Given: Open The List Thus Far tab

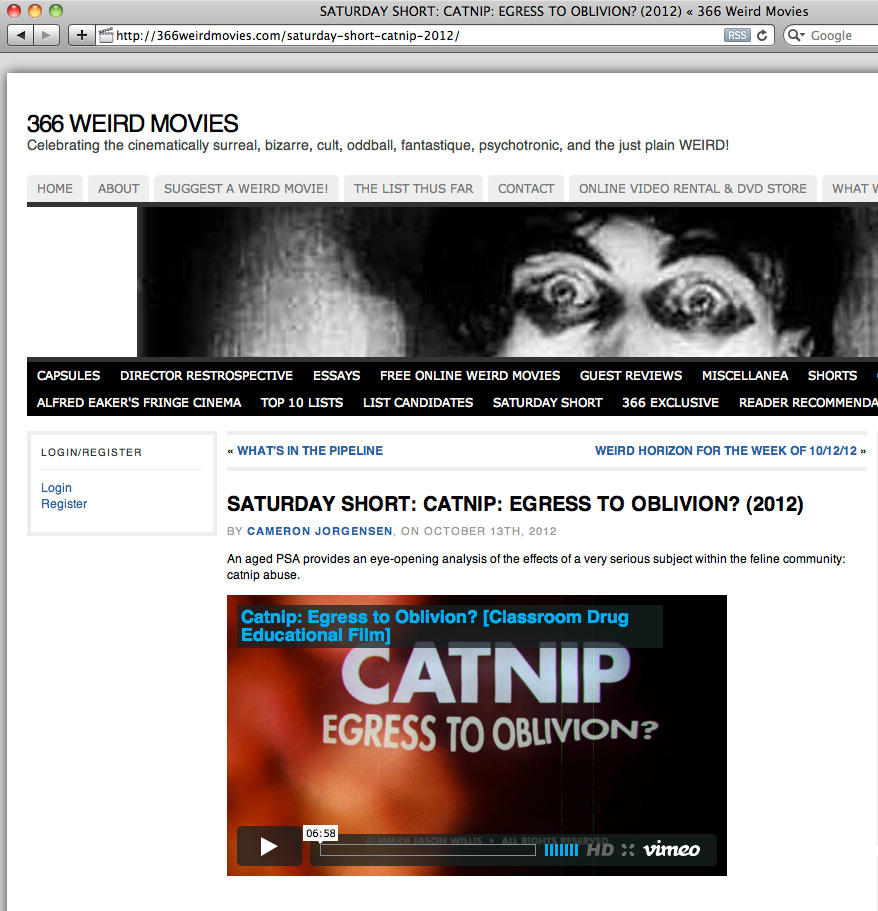Looking at the screenshot, I should 413,188.
